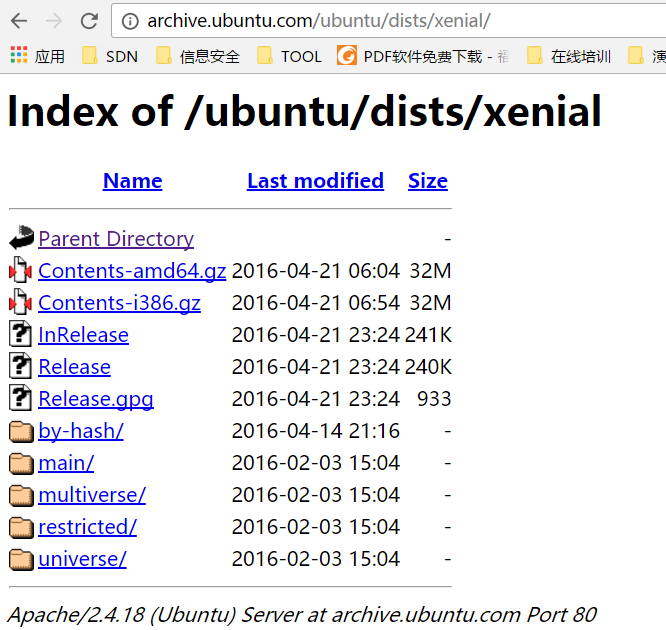The width and height of the screenshot is (666, 630).
Task: Click folder icon beside restricted/
Action: [21, 528]
